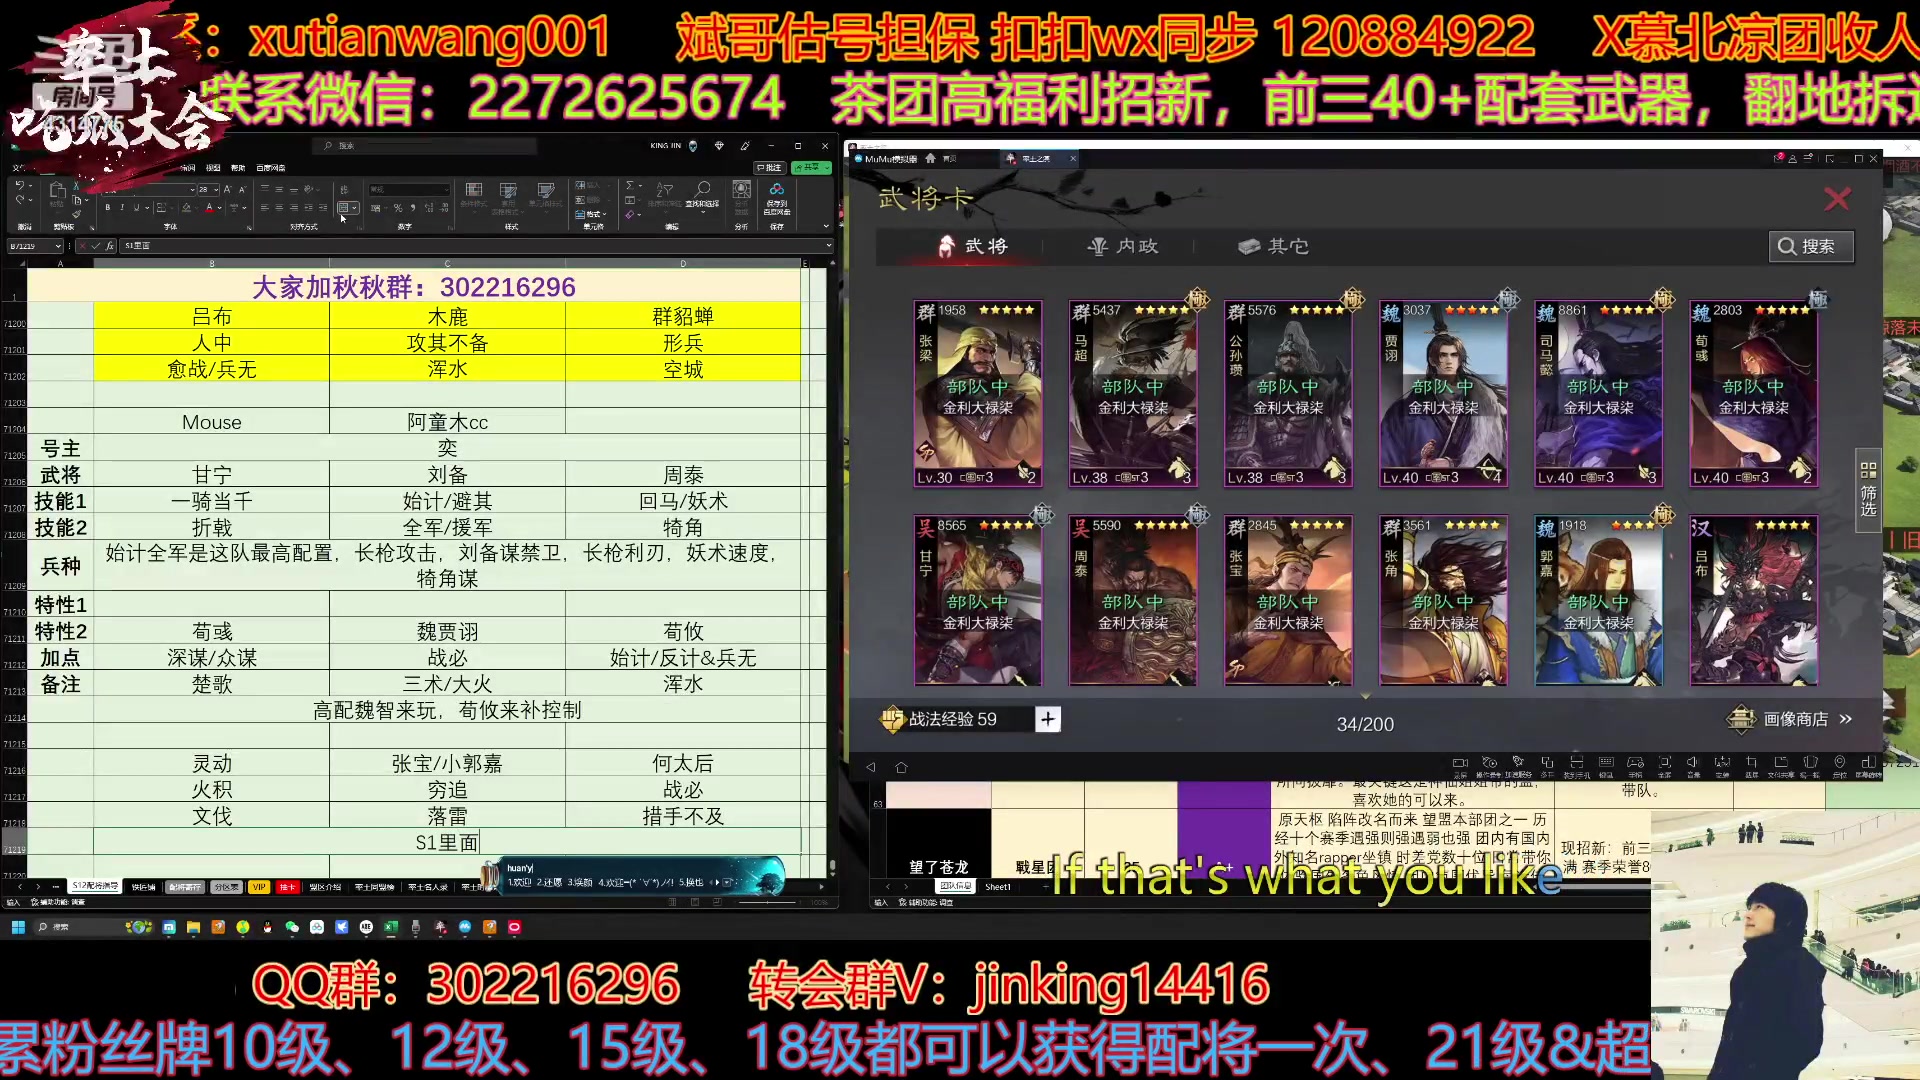The width and height of the screenshot is (1920, 1080).
Task: Switch to the 盟区介绍 sheet tab
Action: point(325,887)
